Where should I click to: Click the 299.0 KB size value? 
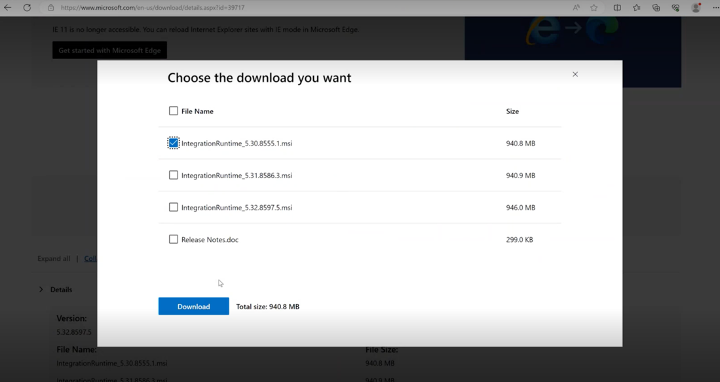pos(519,240)
